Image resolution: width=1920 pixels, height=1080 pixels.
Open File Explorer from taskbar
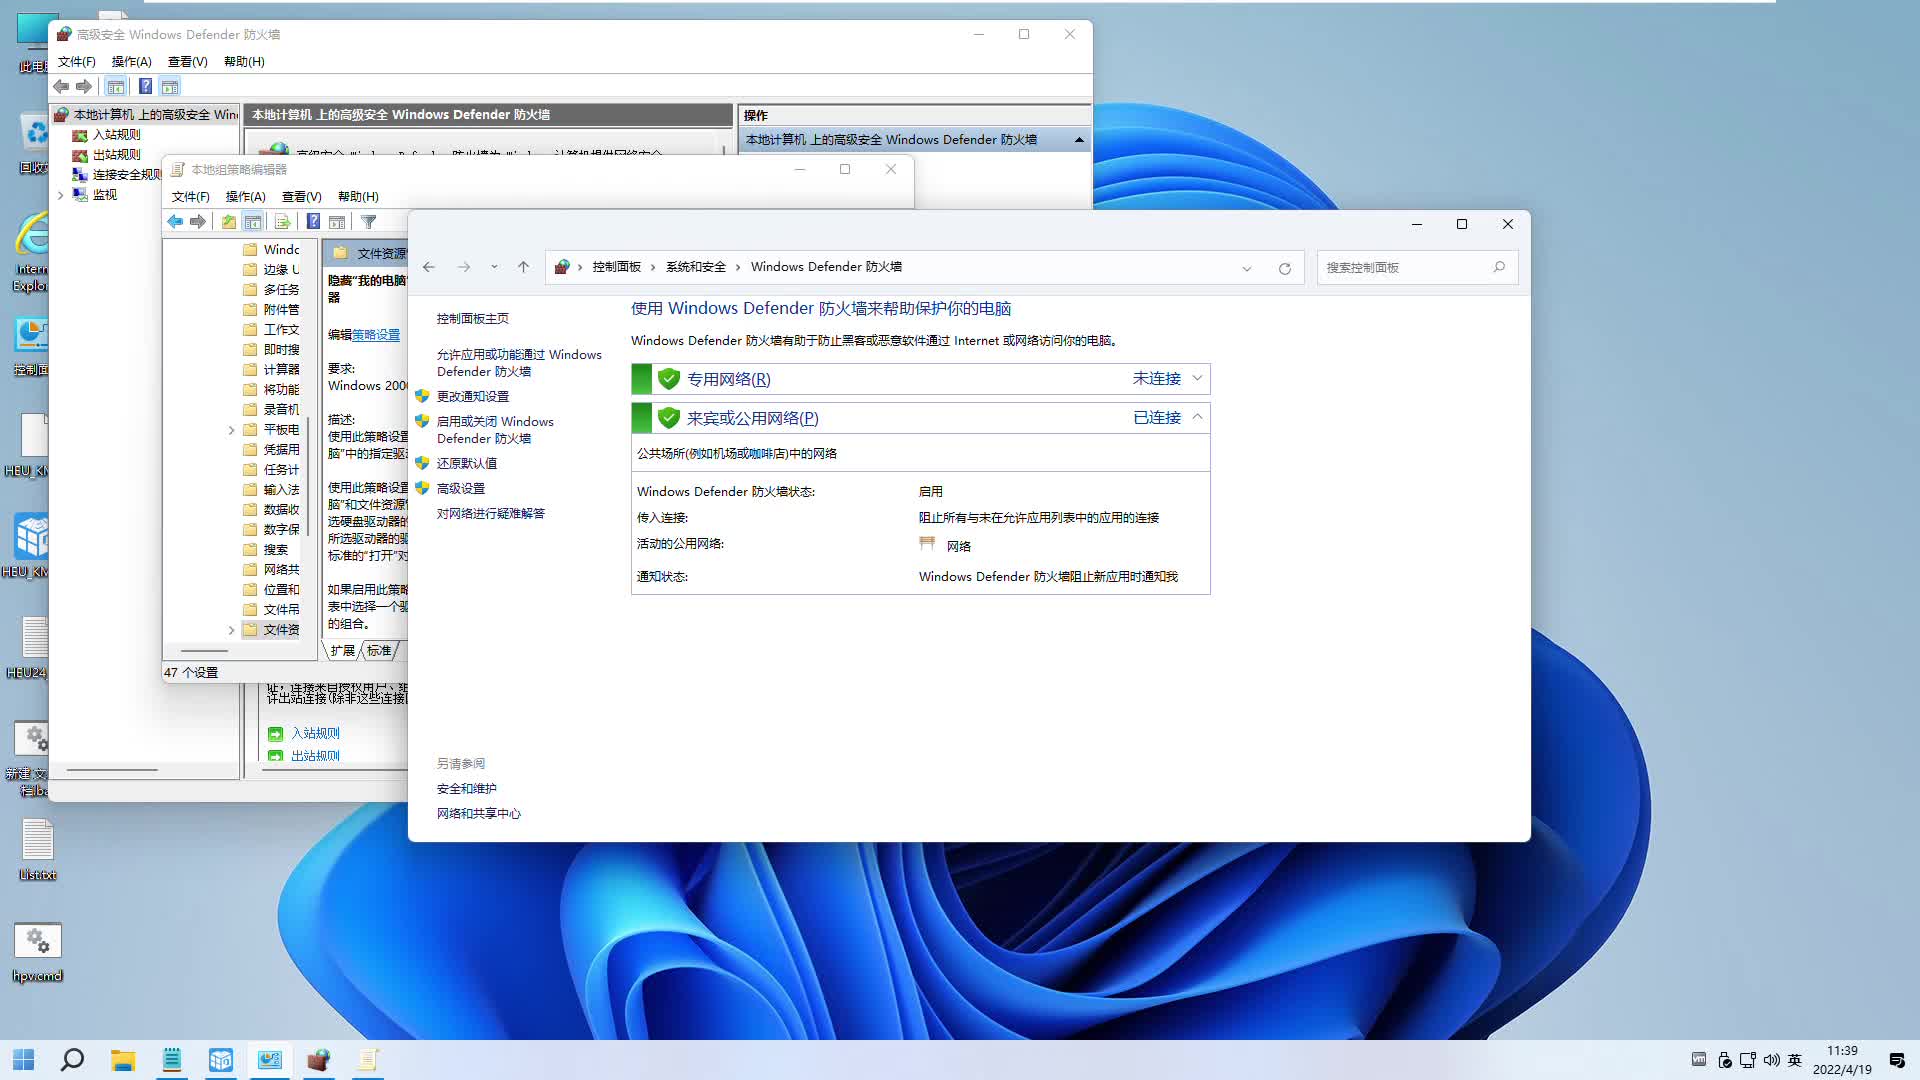coord(122,1060)
